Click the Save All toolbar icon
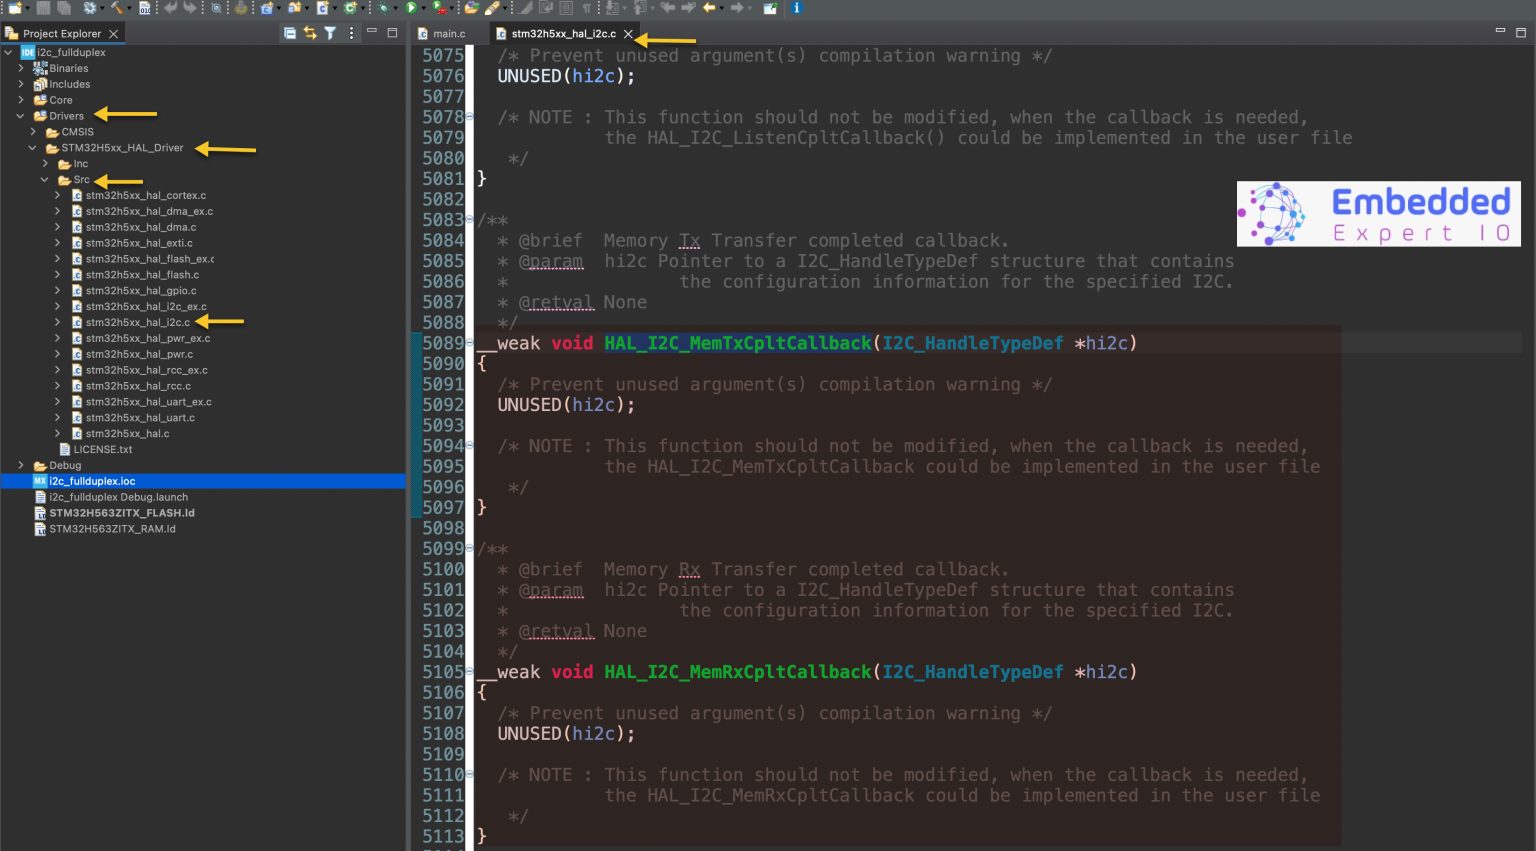The height and width of the screenshot is (851, 1536). pyautogui.click(x=64, y=9)
